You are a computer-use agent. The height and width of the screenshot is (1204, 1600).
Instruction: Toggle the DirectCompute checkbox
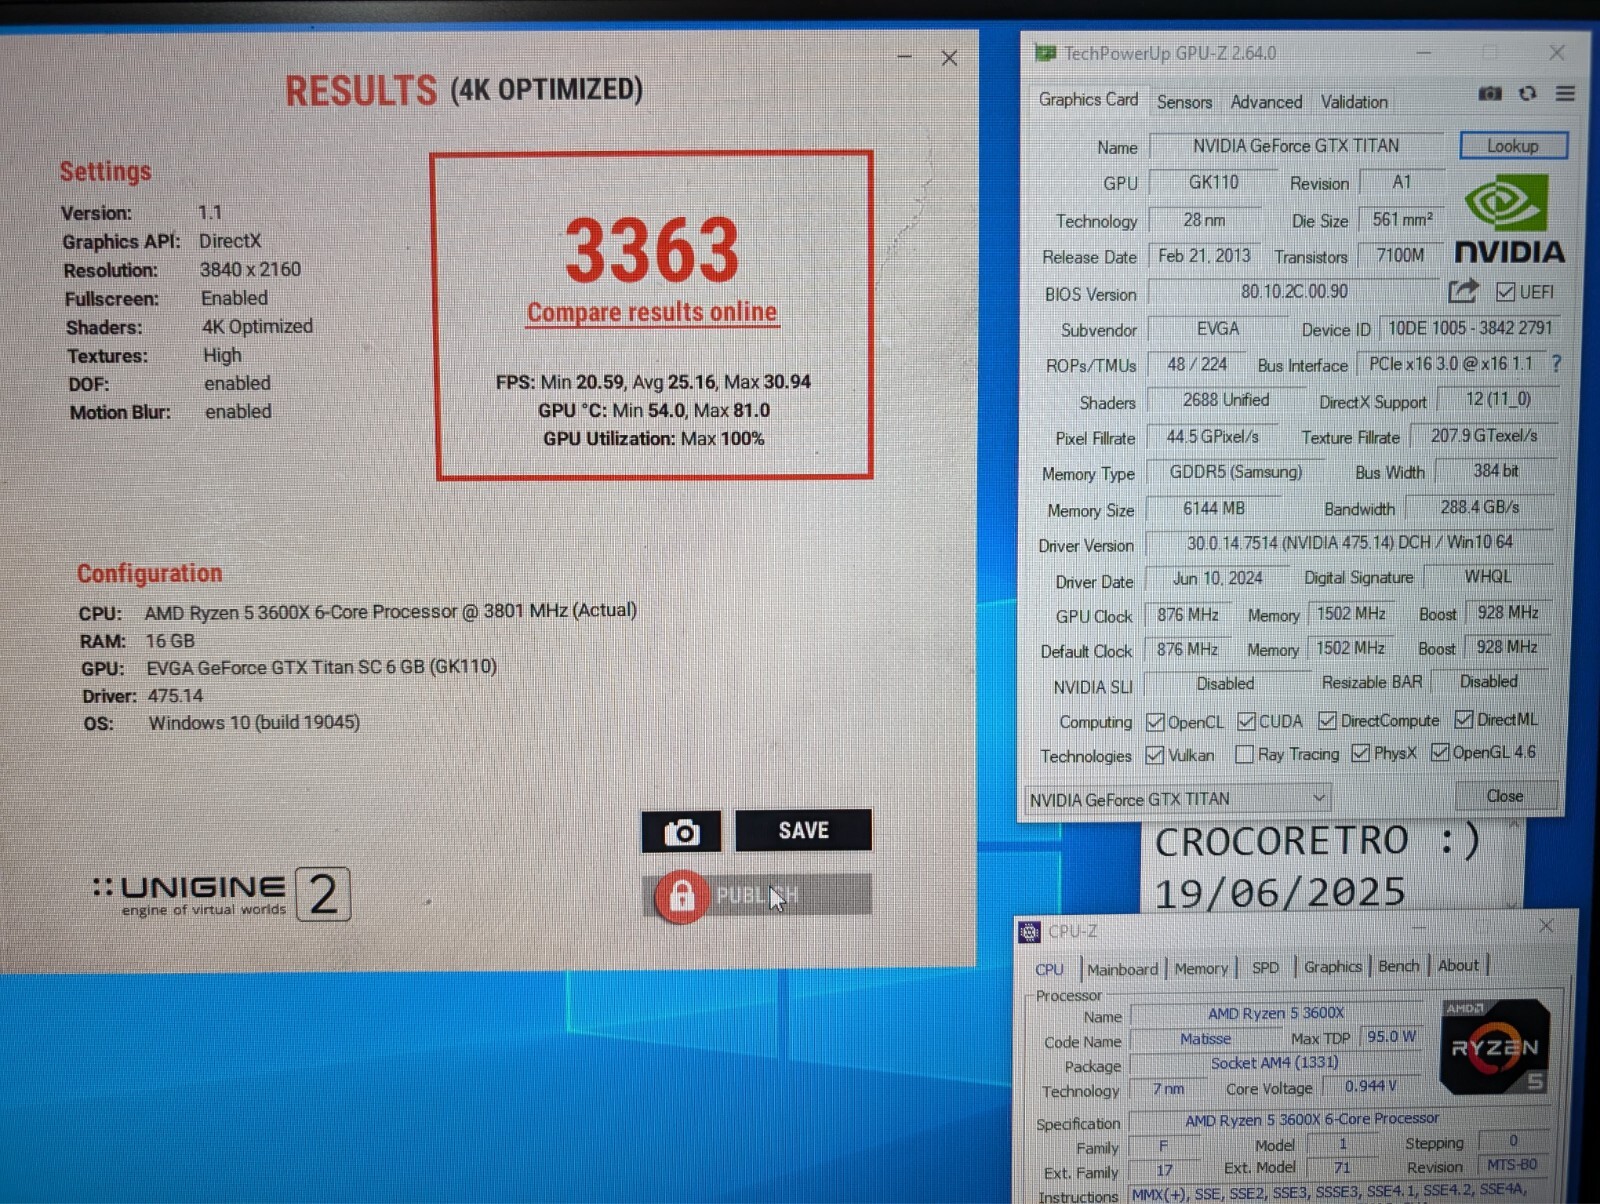(x=1327, y=720)
